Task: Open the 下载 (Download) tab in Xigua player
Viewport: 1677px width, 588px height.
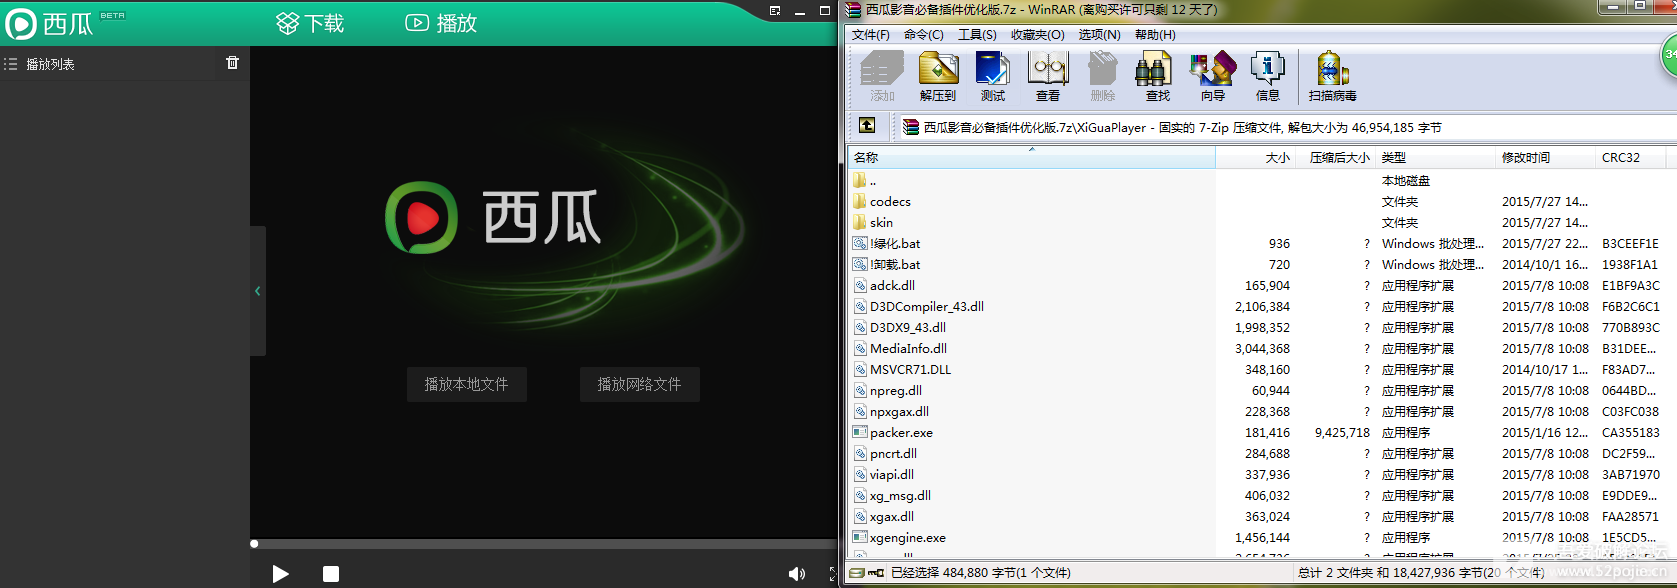Action: 310,23
